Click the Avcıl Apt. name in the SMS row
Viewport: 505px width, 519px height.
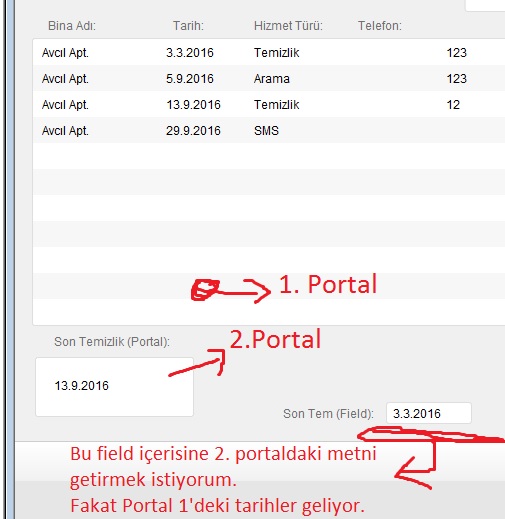(x=65, y=131)
